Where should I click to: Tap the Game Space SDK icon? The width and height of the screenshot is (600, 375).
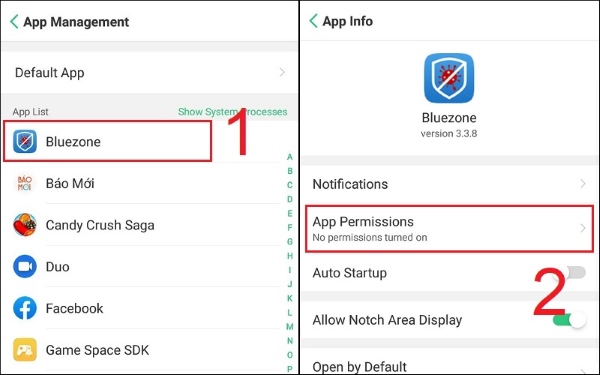coord(25,350)
